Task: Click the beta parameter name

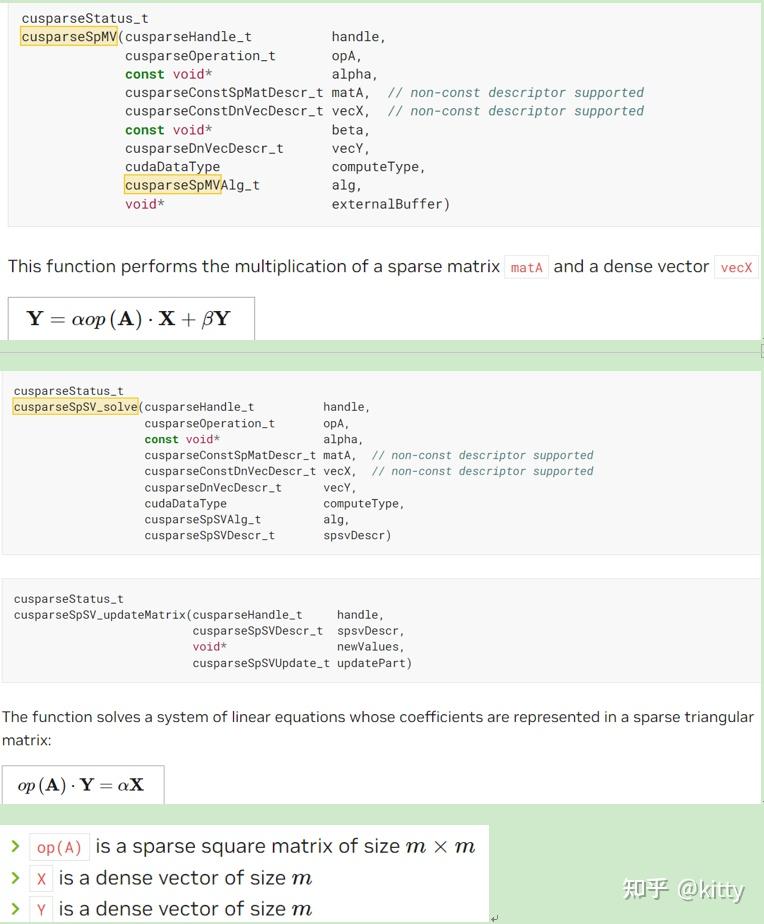Action: [350, 130]
